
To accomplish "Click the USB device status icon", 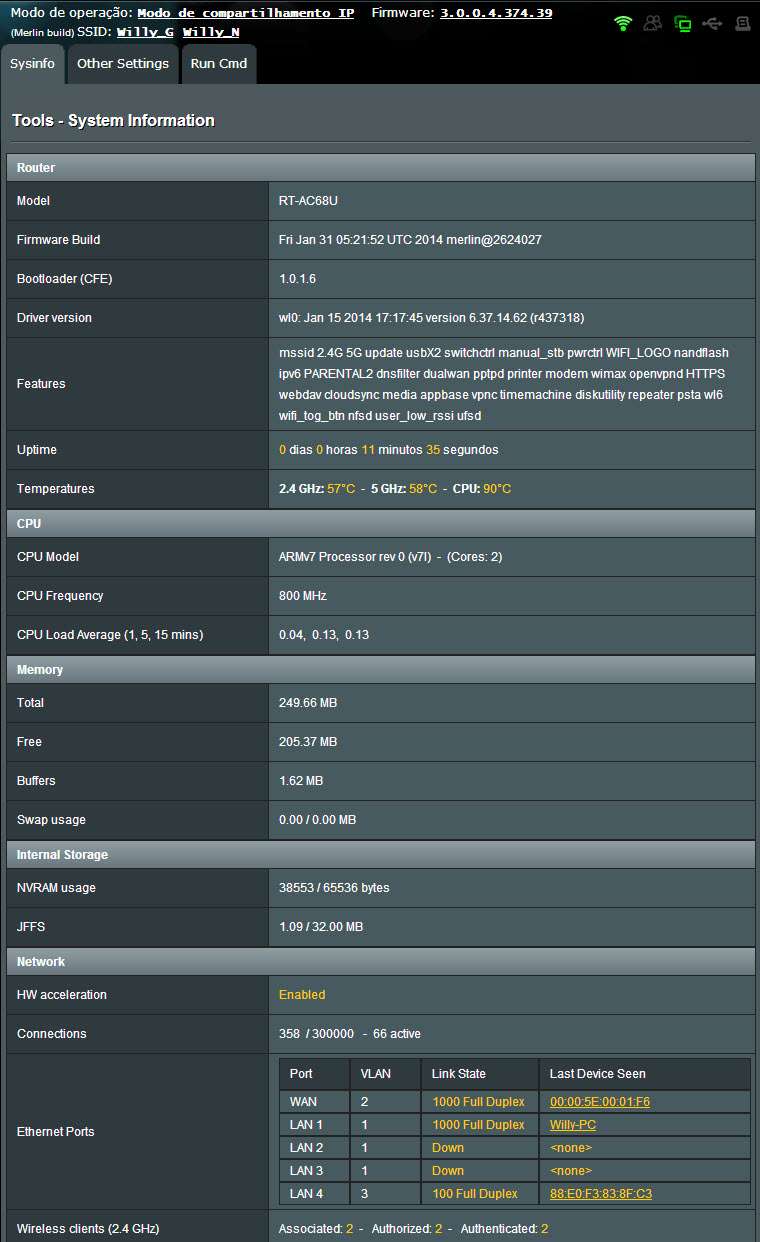I will pyautogui.click(x=712, y=23).
